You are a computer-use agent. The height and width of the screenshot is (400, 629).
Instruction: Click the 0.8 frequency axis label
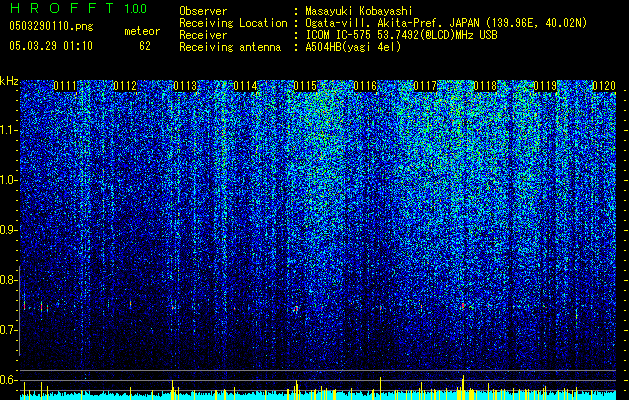click(8, 280)
